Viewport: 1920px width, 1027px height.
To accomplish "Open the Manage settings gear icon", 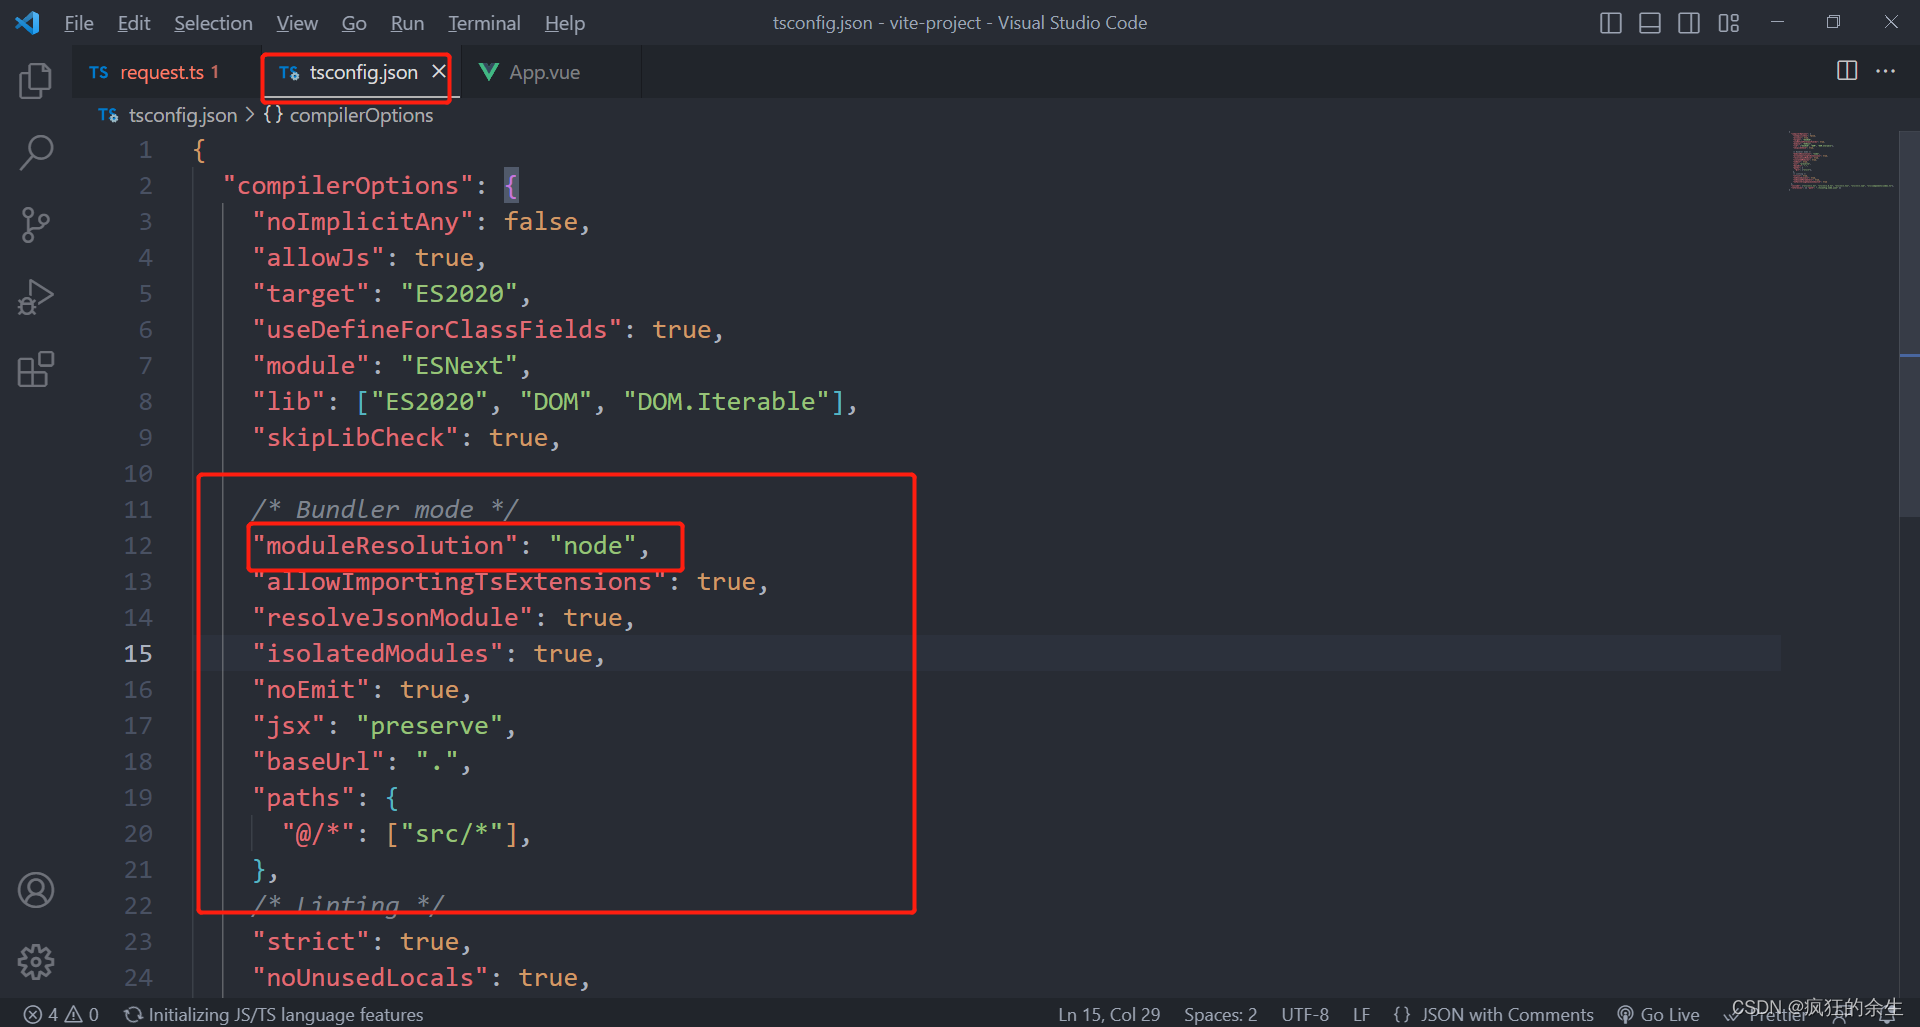I will coord(35,961).
